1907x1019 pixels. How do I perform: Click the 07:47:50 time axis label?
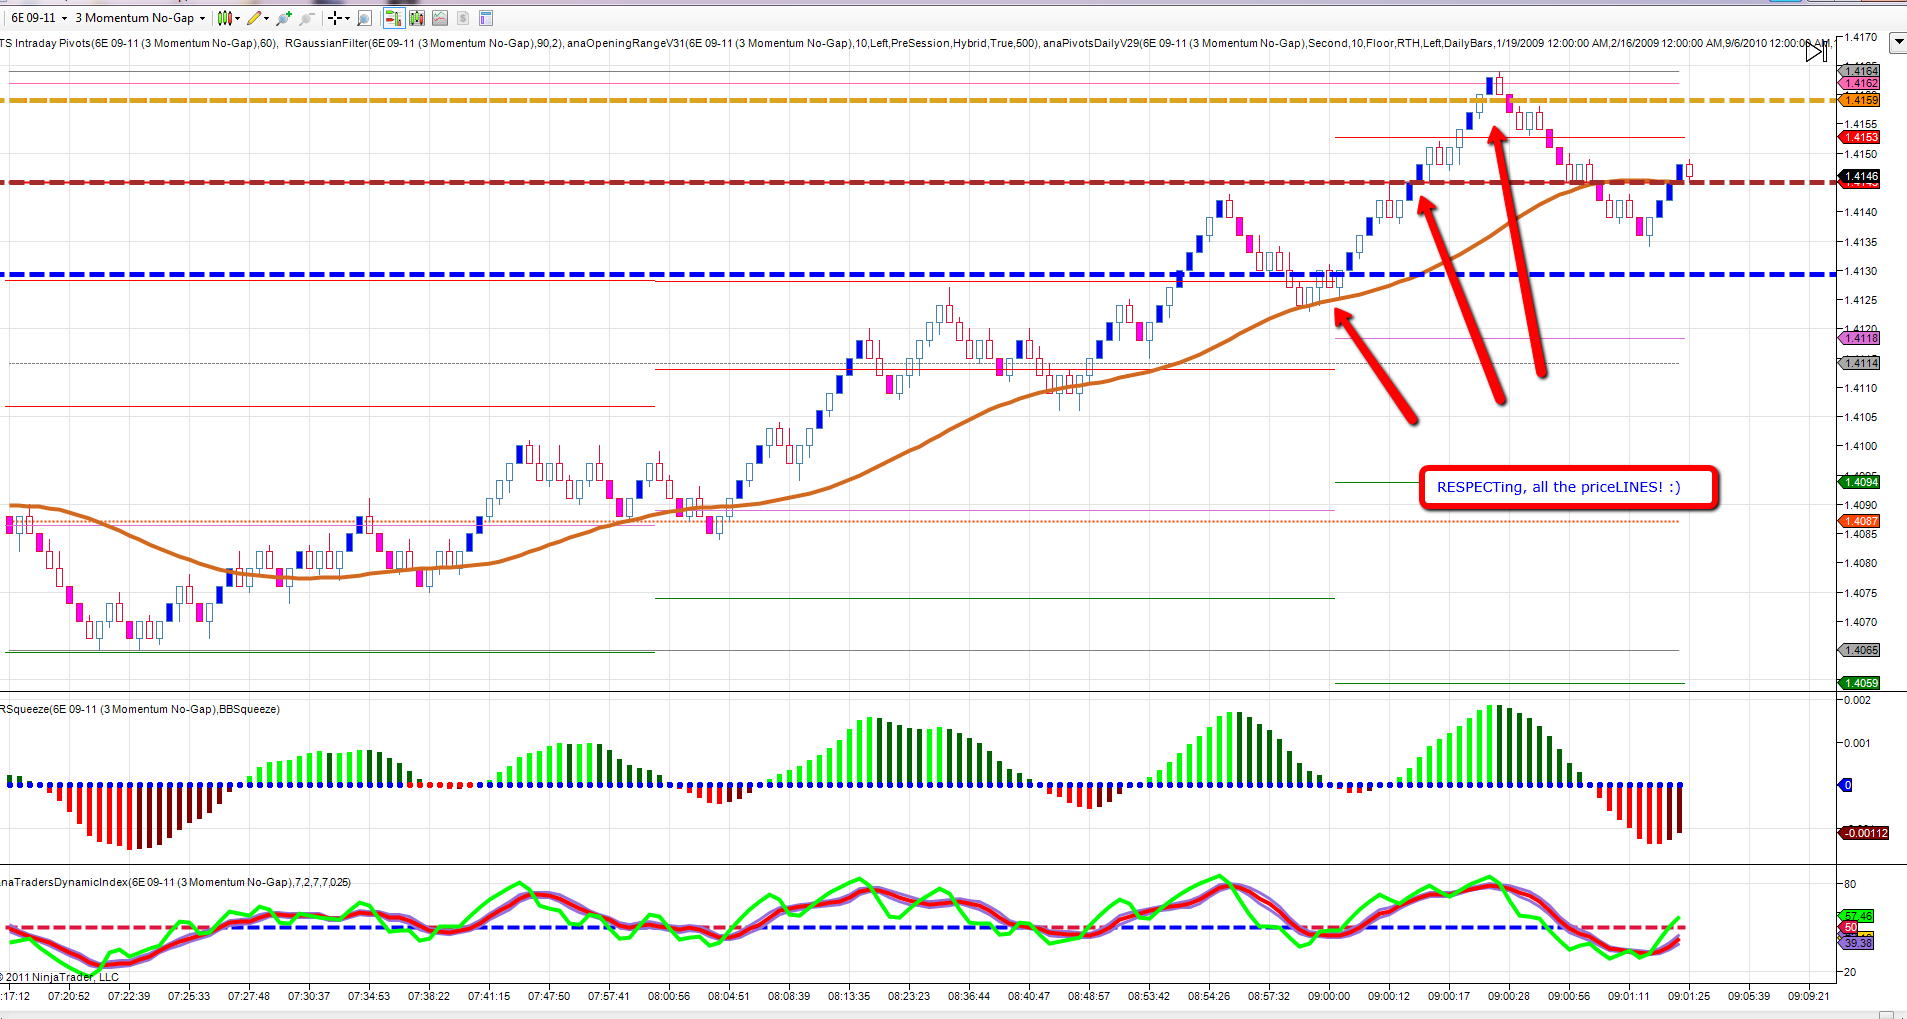[x=549, y=996]
